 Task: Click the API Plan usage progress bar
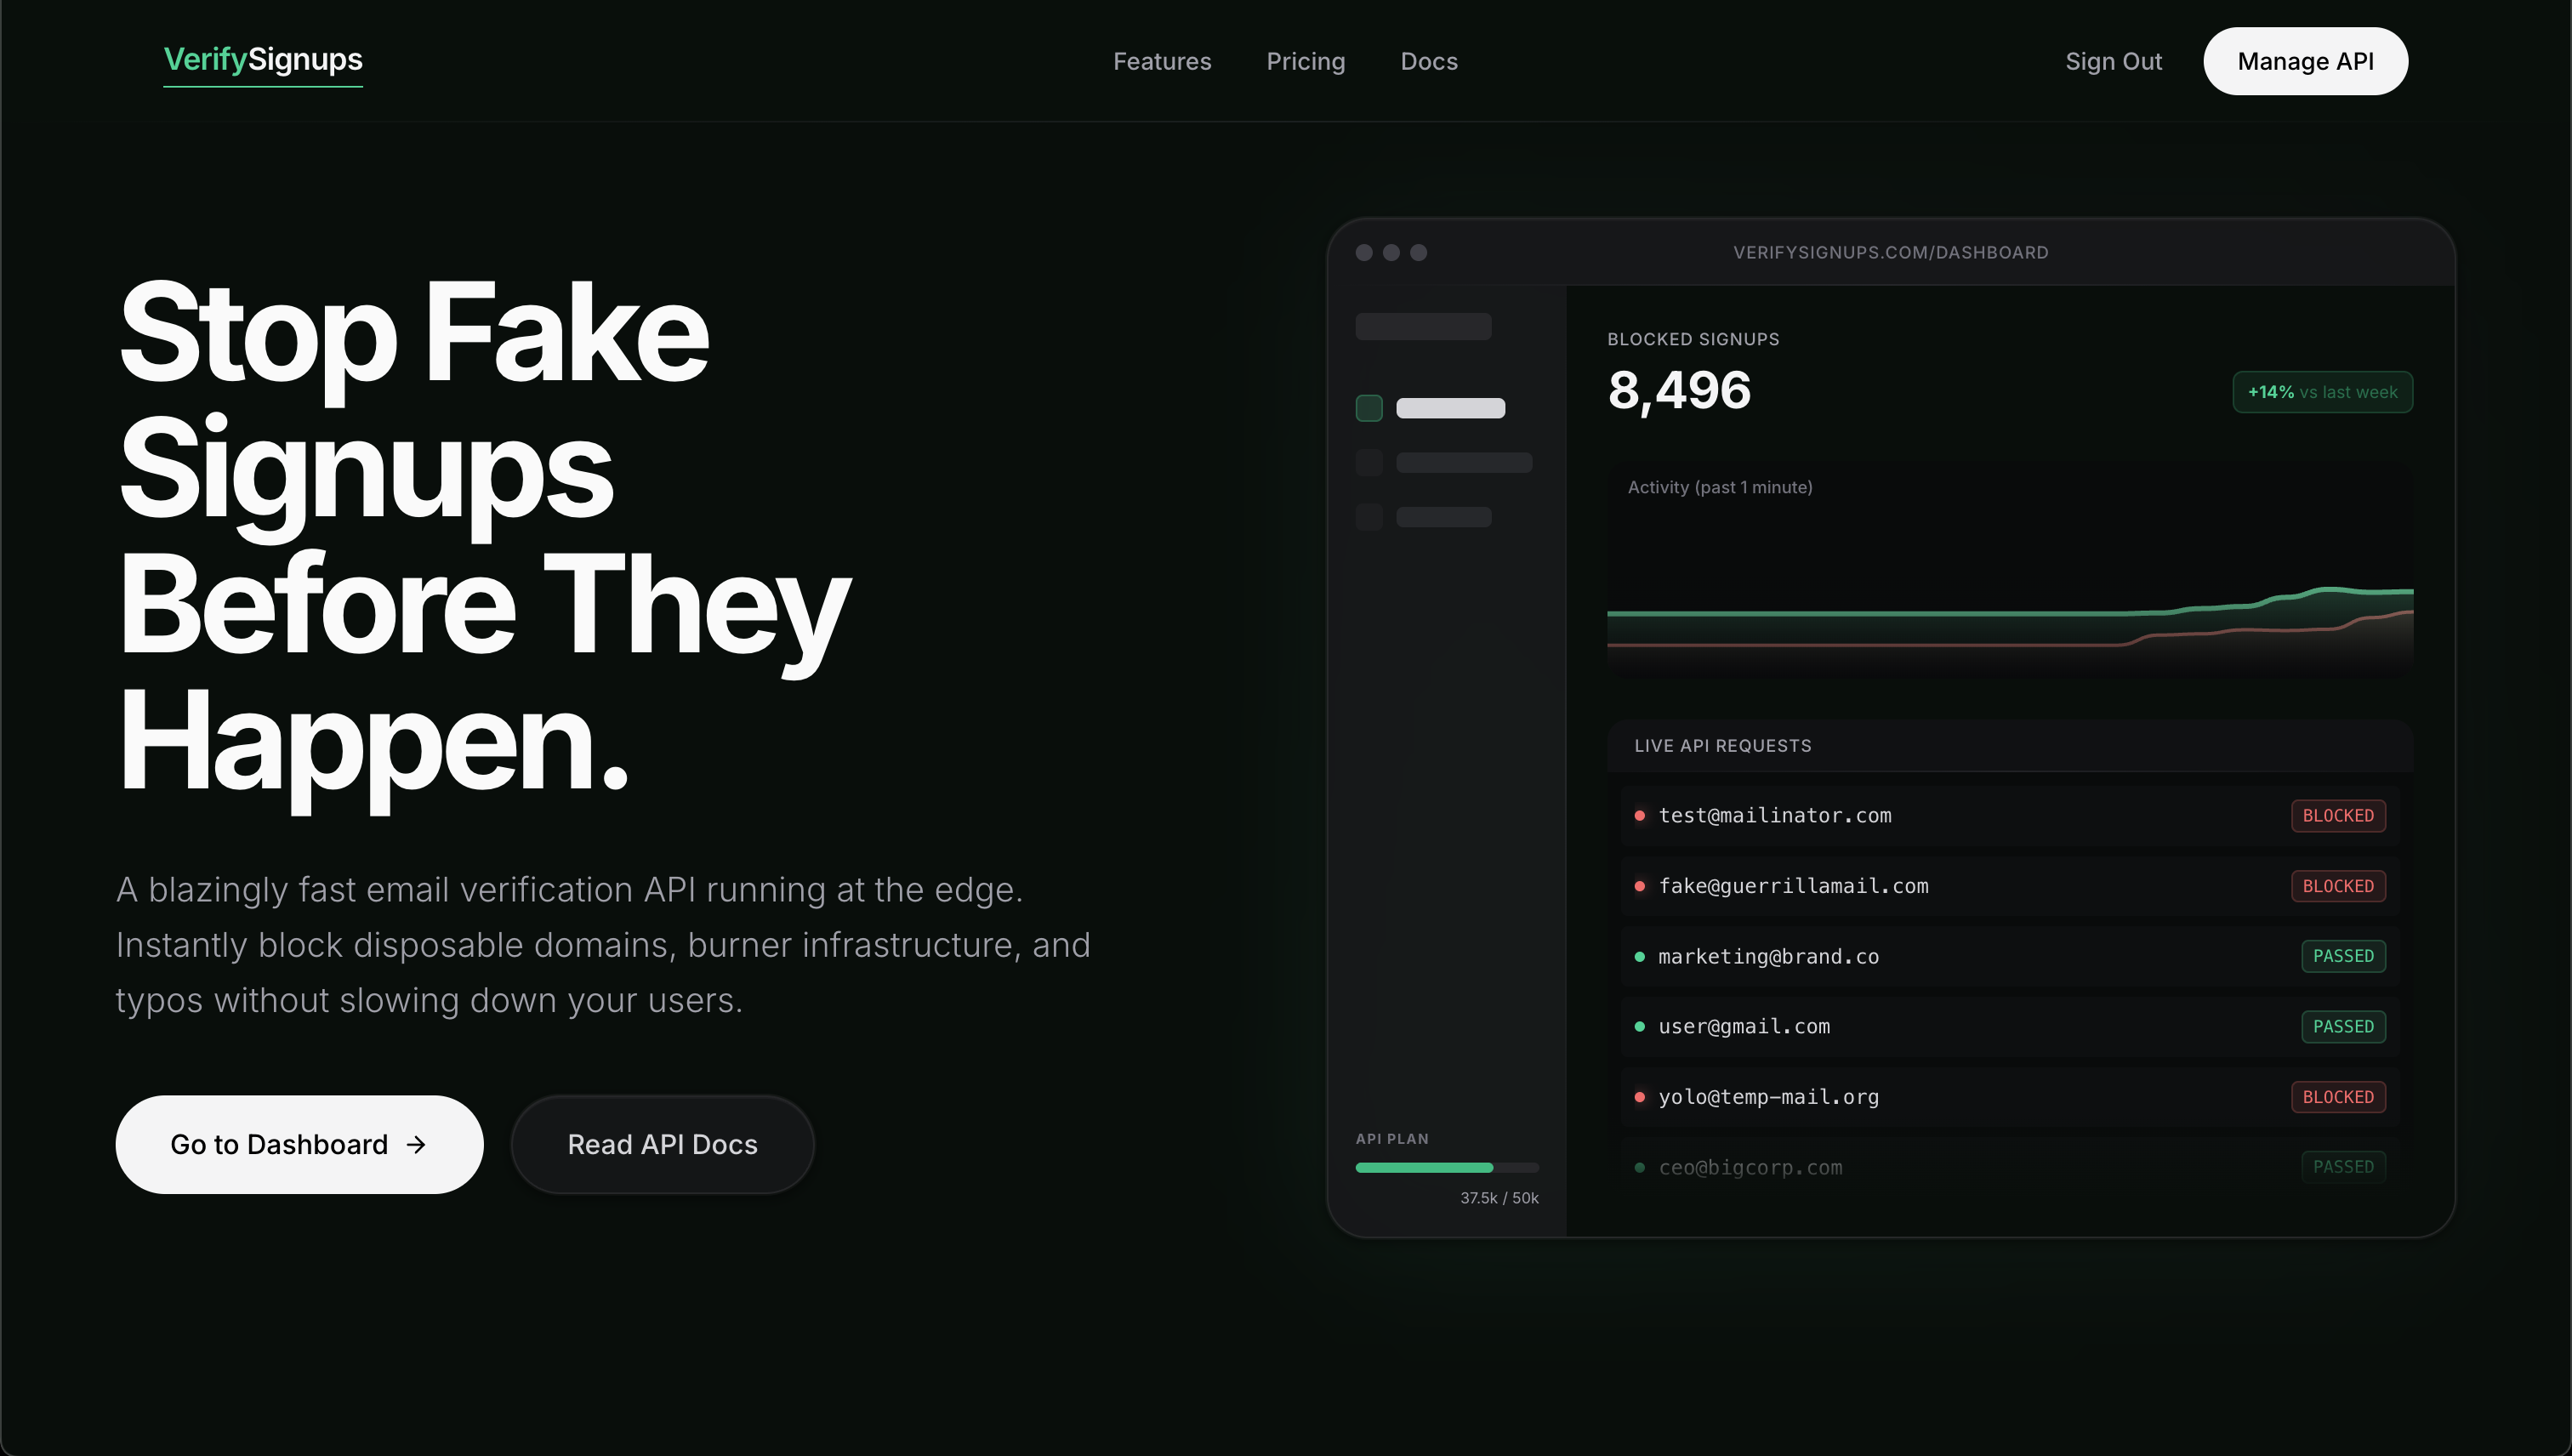pos(1446,1167)
